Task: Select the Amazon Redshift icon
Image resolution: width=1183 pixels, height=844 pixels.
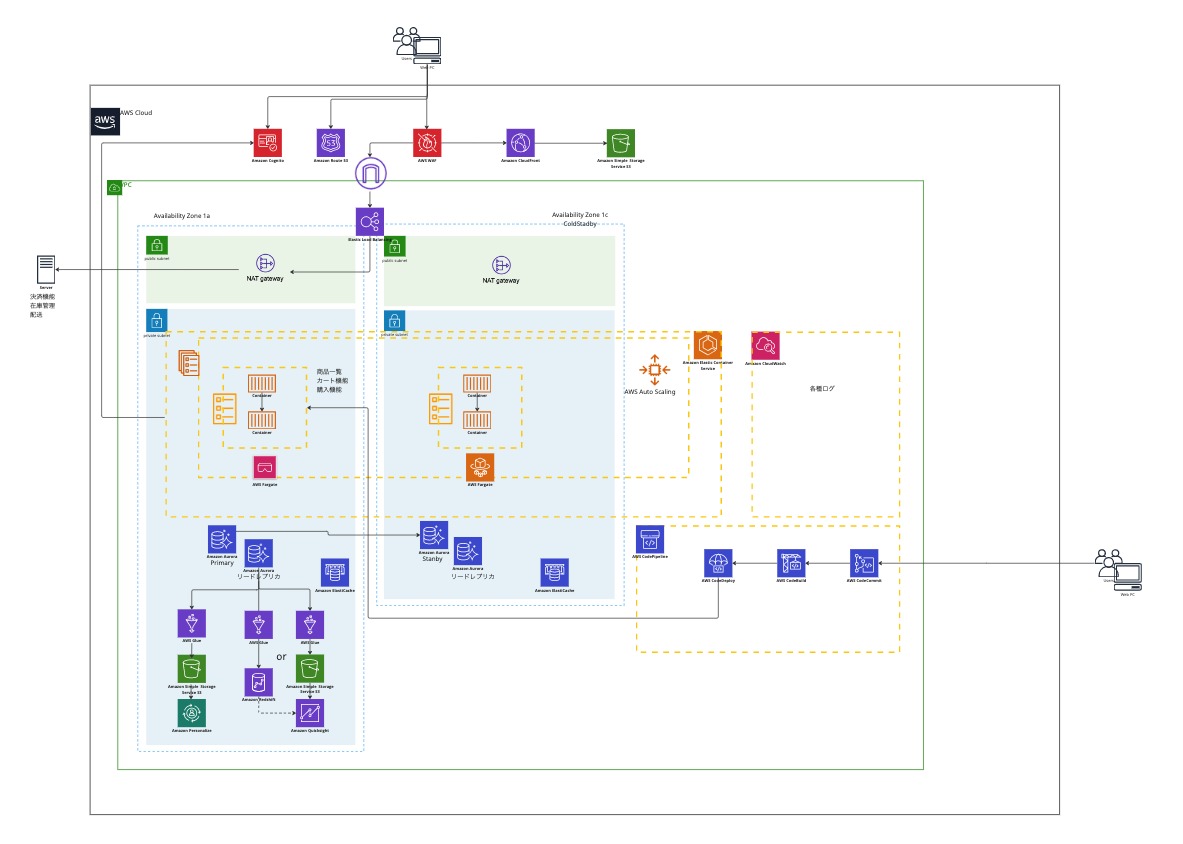Action: (258, 683)
